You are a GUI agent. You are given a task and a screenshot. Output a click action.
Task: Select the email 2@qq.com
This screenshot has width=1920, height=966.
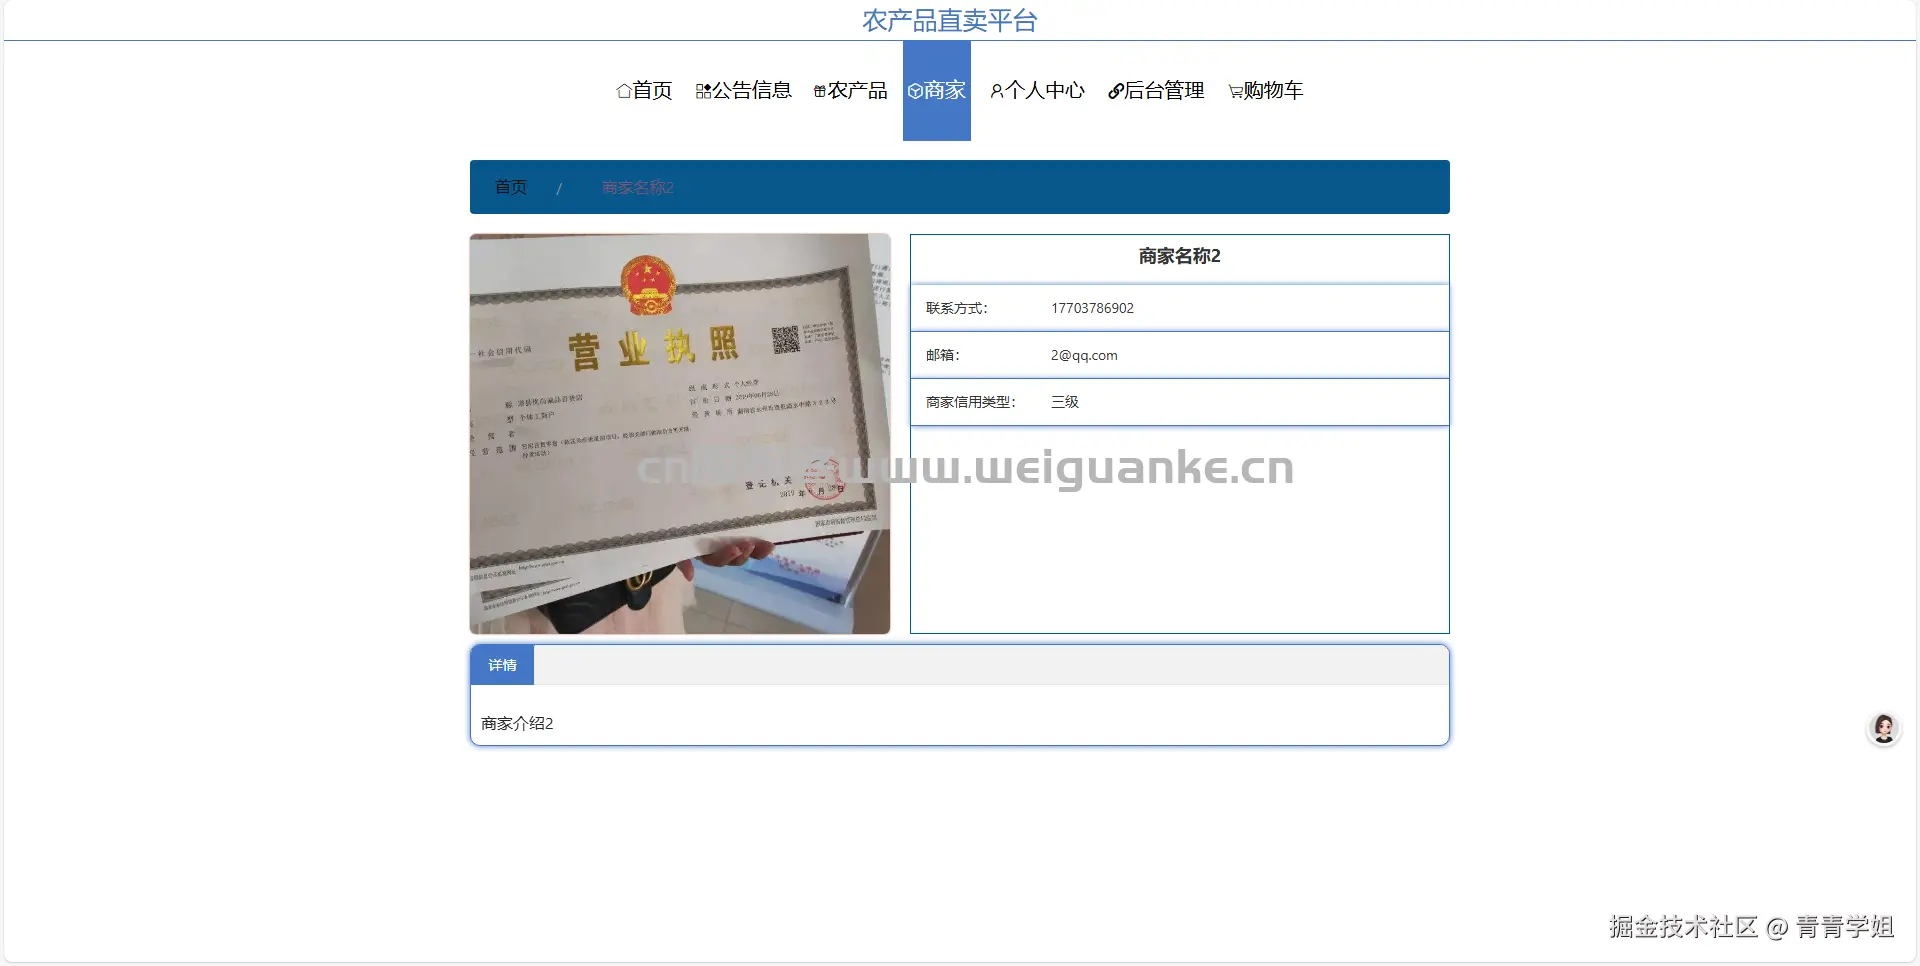pos(1084,355)
